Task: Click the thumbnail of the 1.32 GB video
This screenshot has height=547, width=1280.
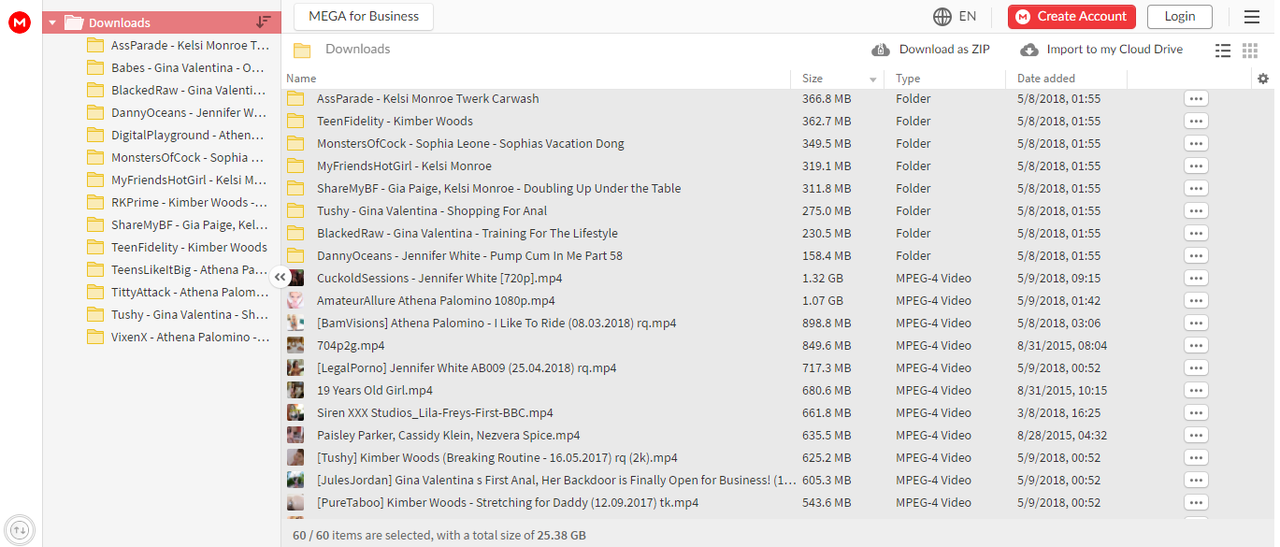Action: (x=295, y=278)
